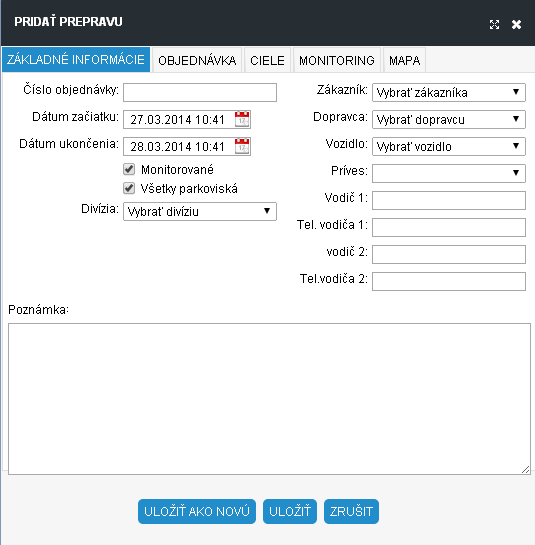Screen dimensions: 535x545
Task: Focus the Číslo objednávky field
Action: point(200,92)
